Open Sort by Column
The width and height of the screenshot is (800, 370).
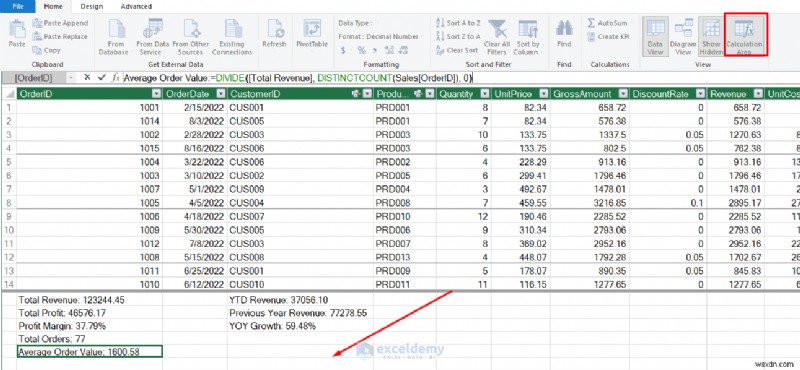click(527, 37)
